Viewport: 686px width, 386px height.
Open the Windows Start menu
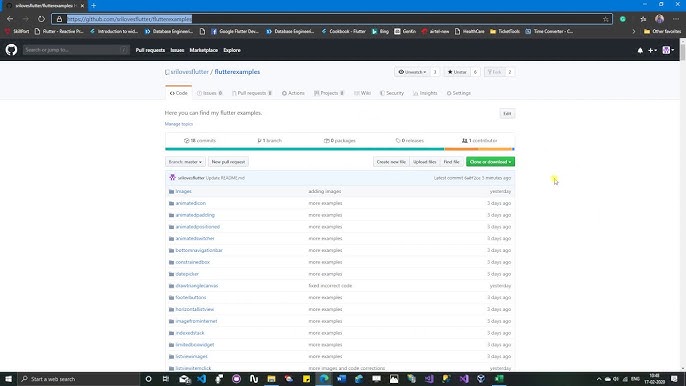8,379
